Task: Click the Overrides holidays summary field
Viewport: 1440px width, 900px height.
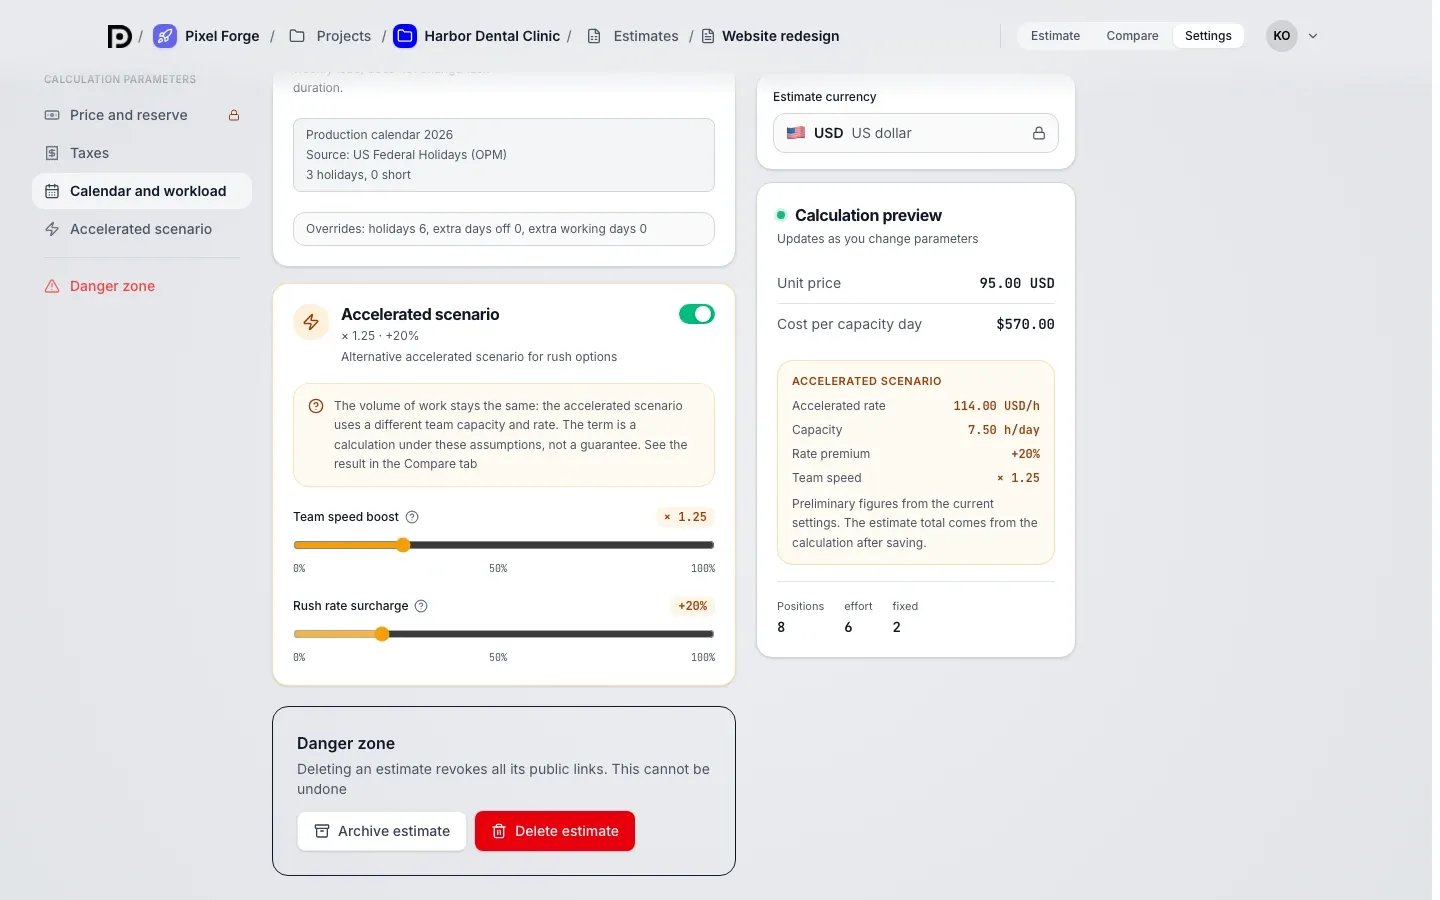Action: coord(504,229)
